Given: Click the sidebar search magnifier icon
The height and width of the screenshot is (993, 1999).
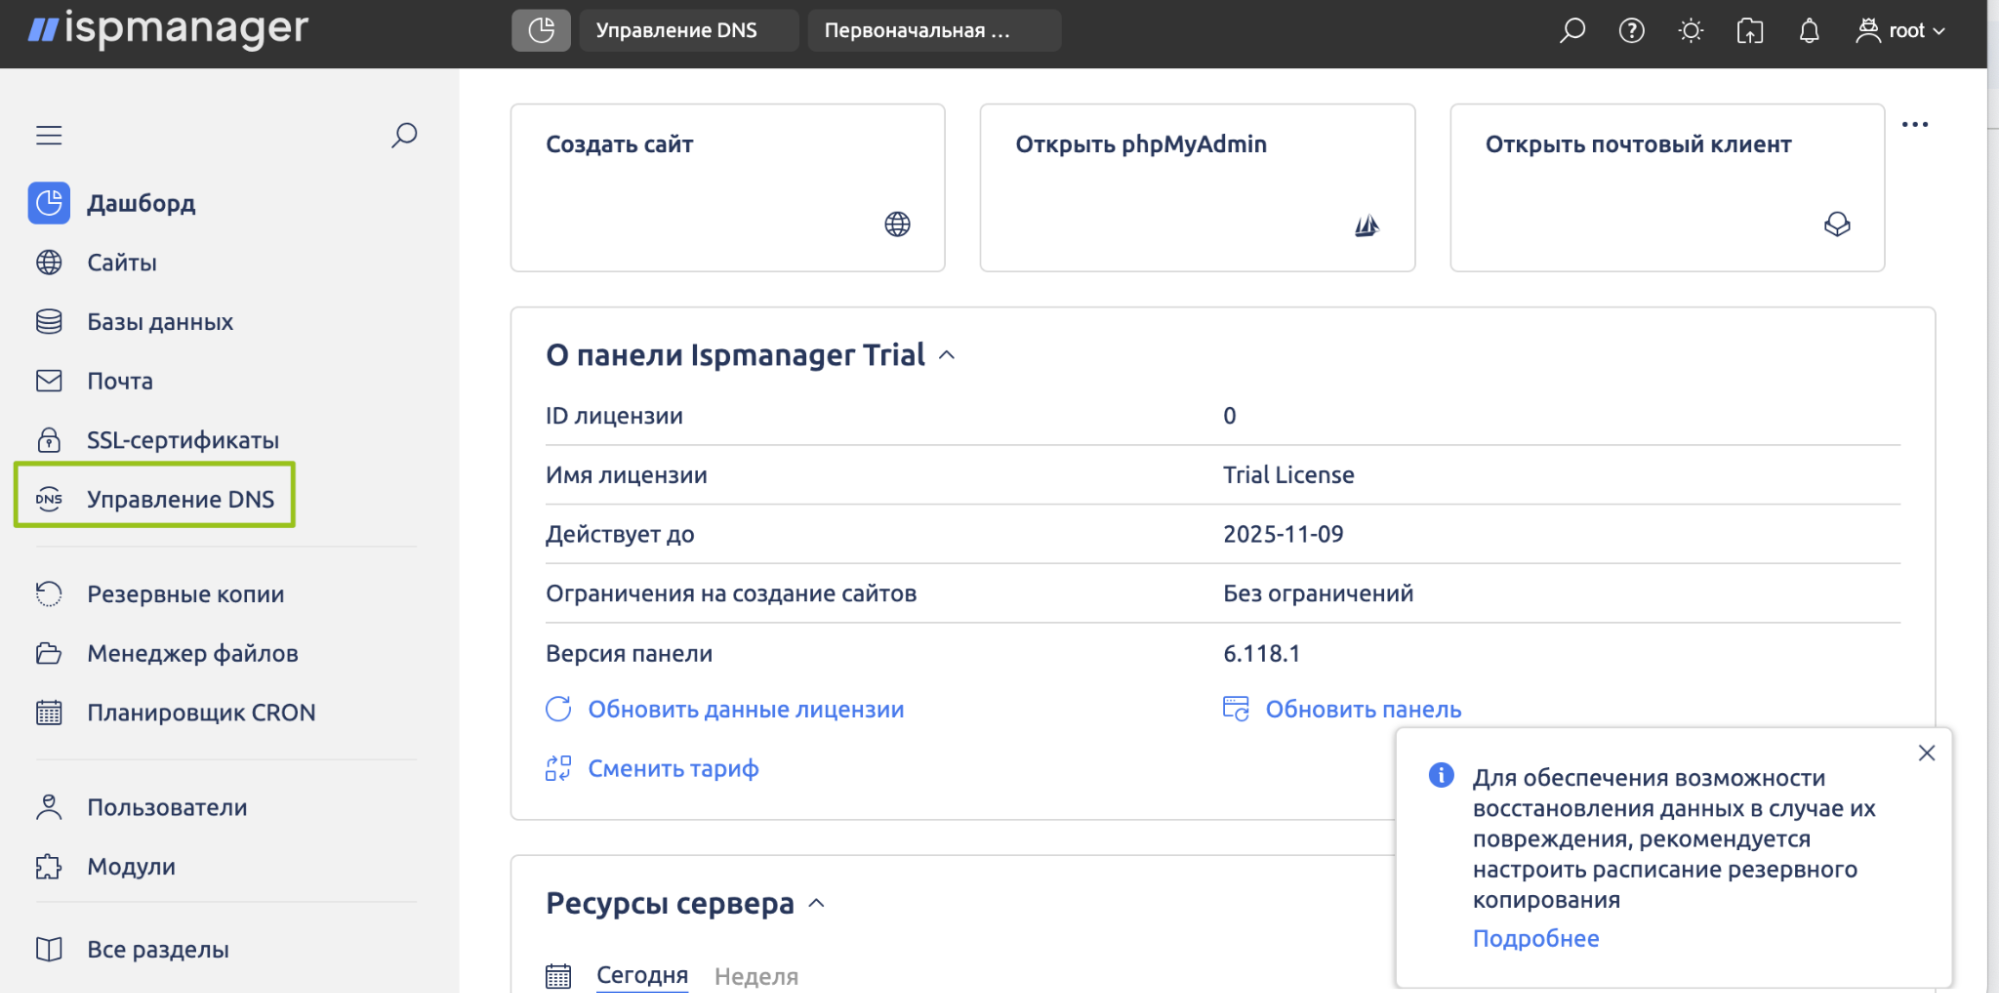Looking at the screenshot, I should coord(404,135).
